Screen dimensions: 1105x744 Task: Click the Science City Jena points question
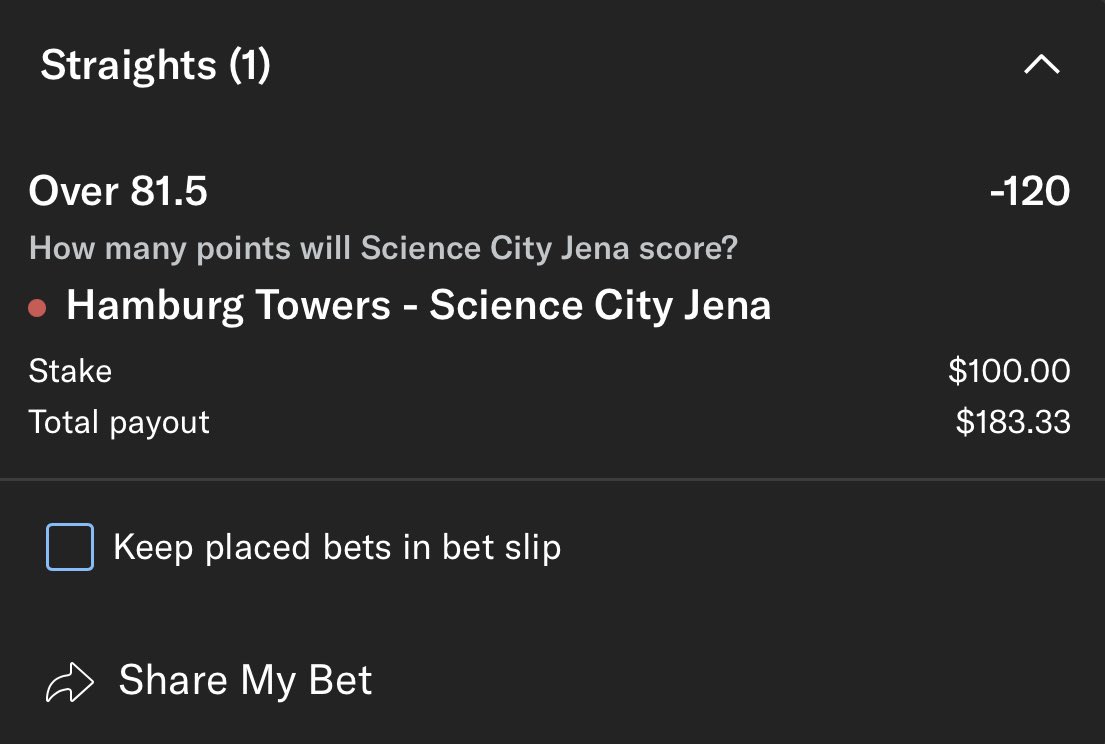pos(383,248)
